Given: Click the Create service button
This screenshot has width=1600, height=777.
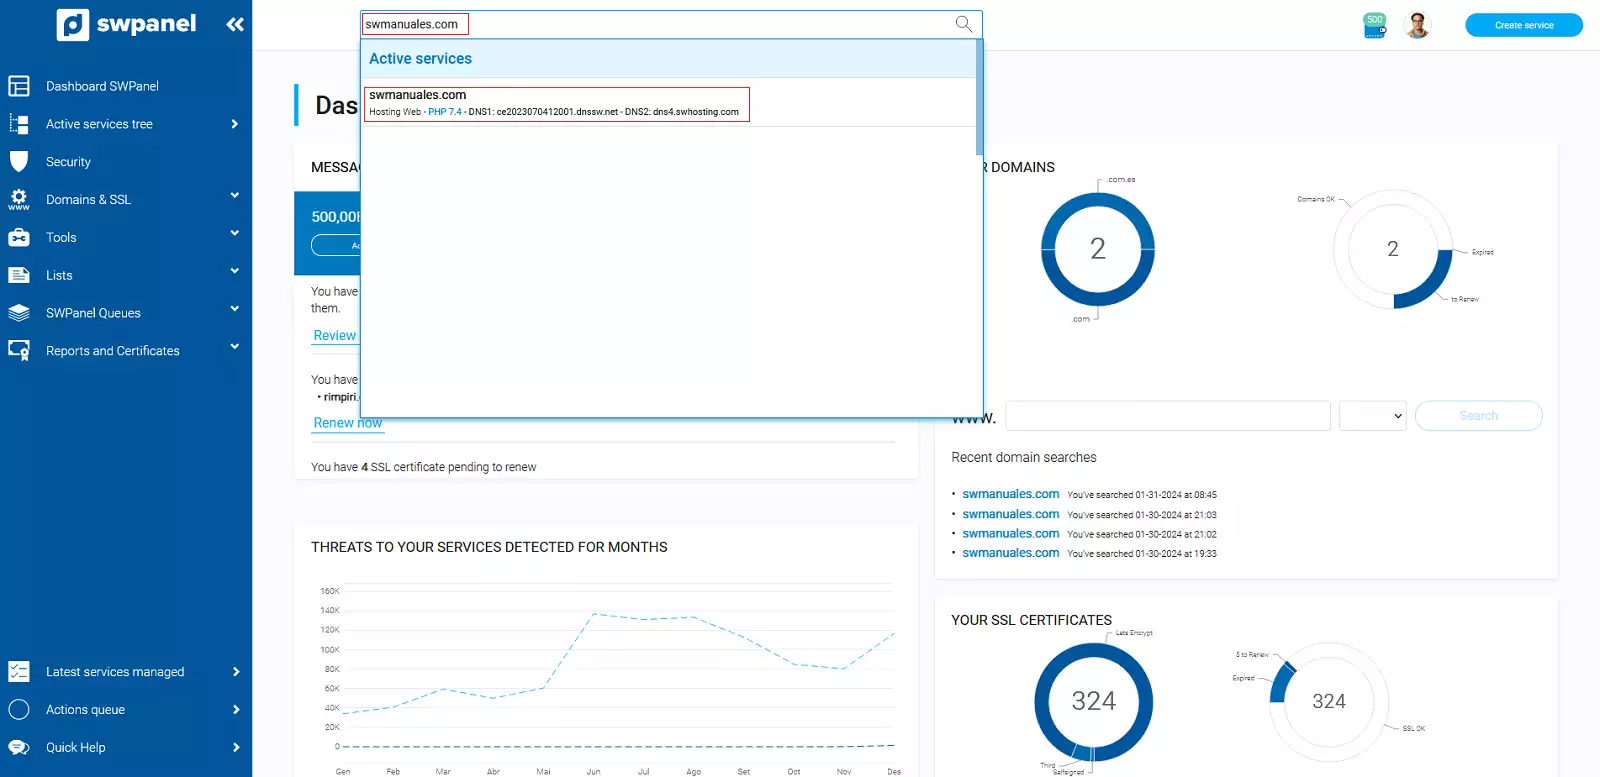Looking at the screenshot, I should 1523,25.
